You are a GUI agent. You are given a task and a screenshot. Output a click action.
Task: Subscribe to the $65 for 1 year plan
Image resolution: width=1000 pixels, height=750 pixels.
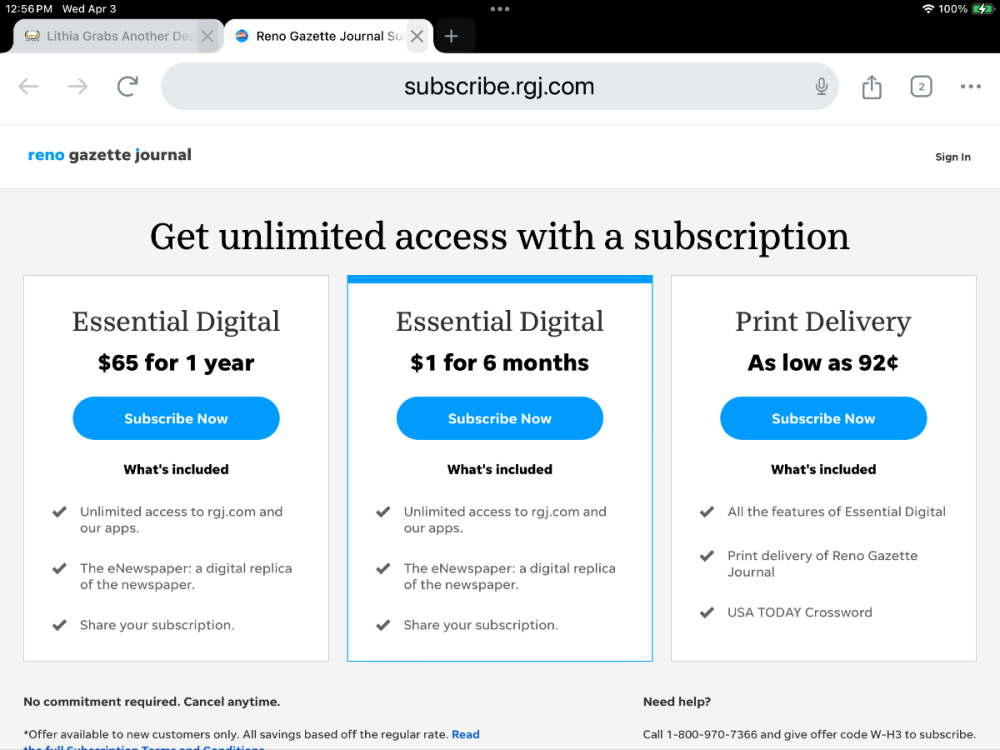coord(176,419)
